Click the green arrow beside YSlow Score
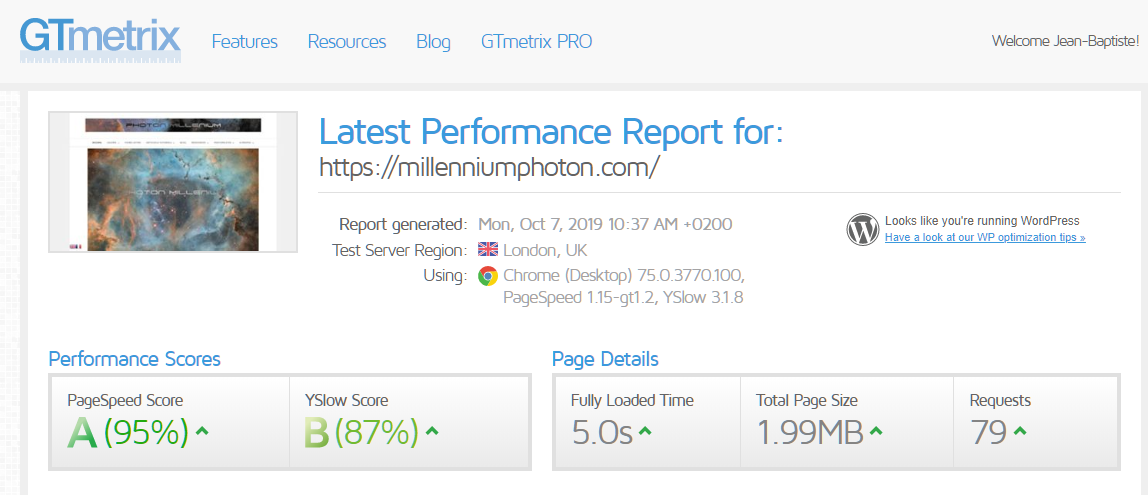The width and height of the screenshot is (1148, 495). pos(432,431)
